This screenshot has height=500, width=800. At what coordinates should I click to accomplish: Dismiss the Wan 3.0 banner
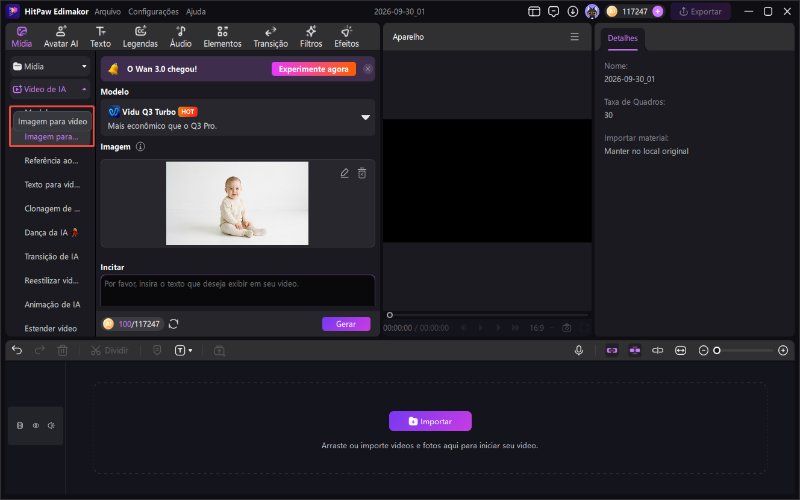[x=367, y=69]
